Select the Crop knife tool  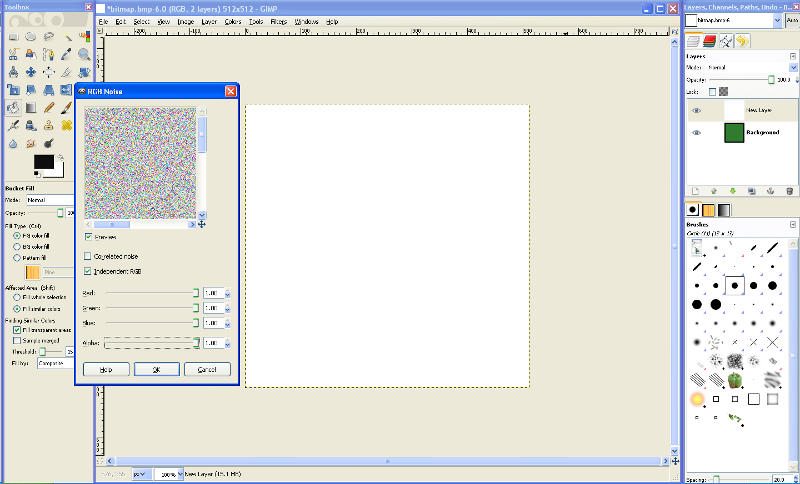click(67, 72)
